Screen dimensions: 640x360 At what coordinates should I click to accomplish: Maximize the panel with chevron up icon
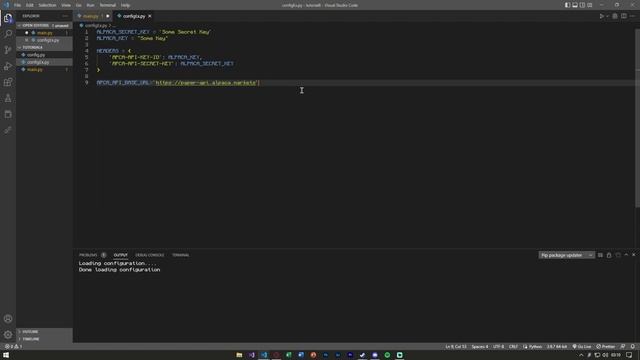click(626, 255)
